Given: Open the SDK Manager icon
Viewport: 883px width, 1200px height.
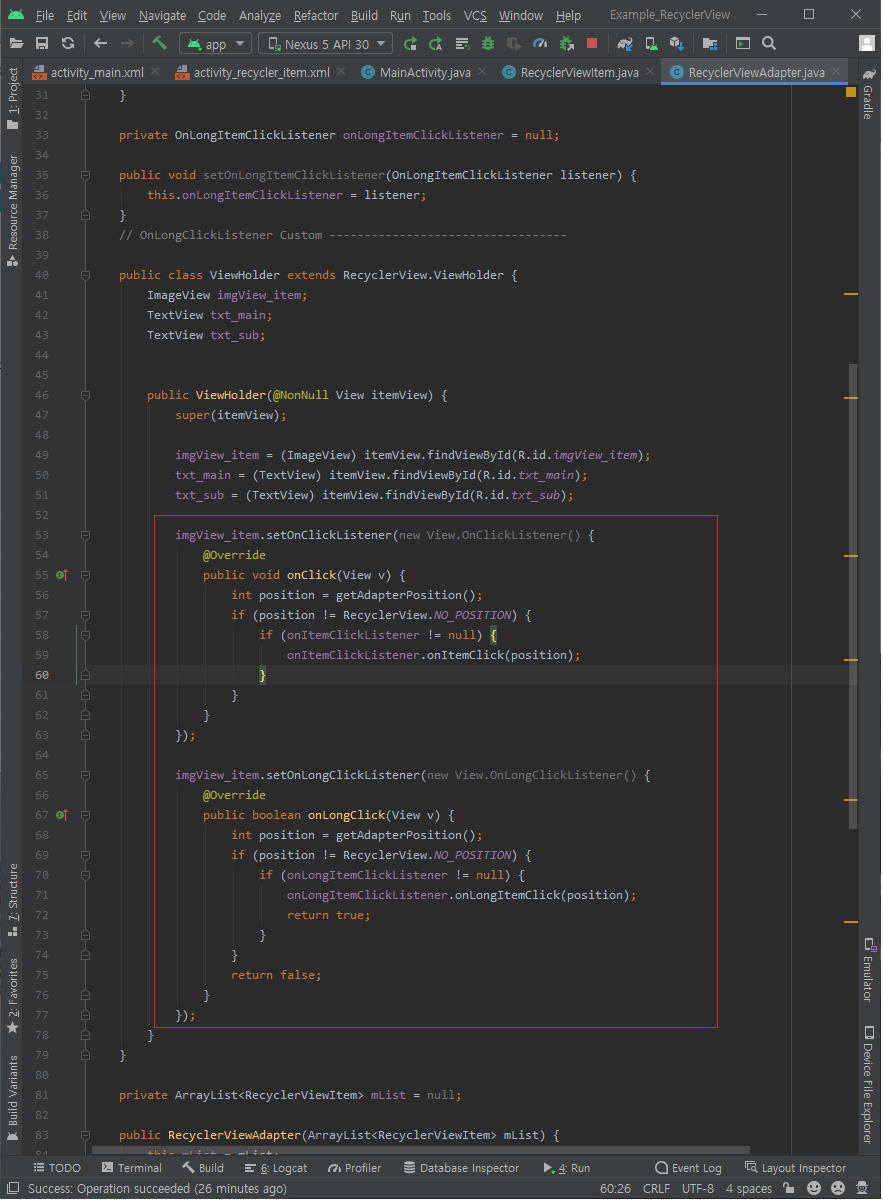Looking at the screenshot, I should (677, 43).
